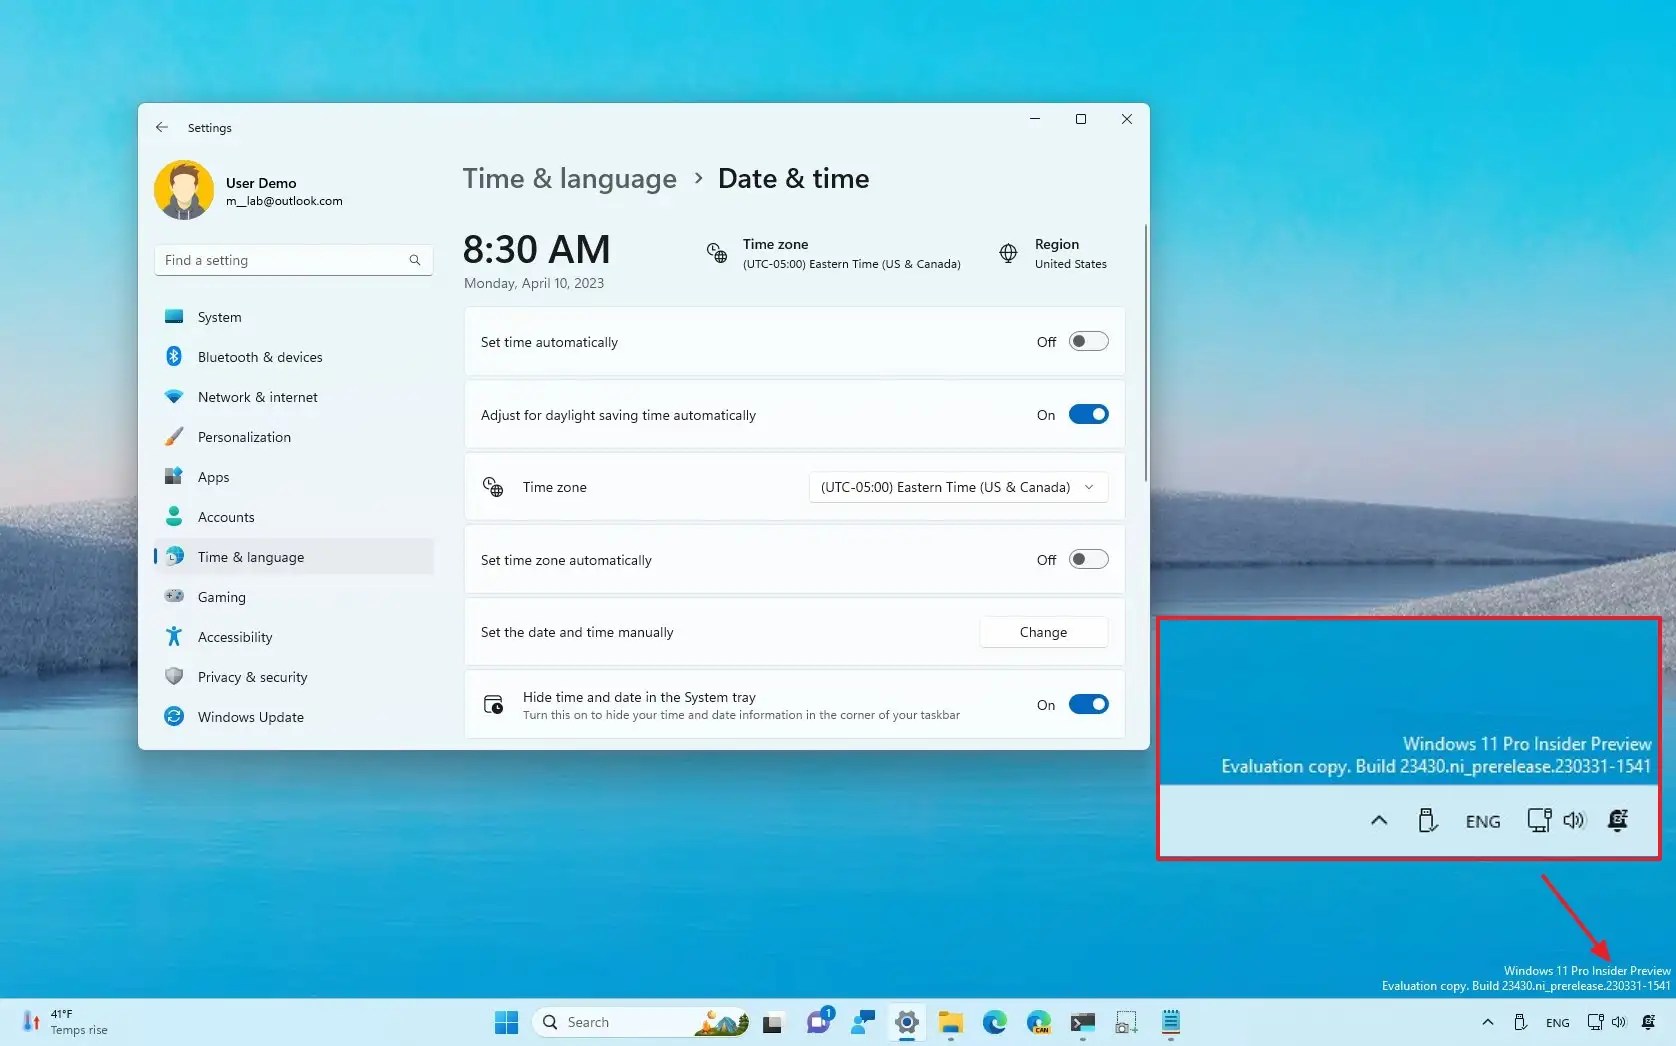This screenshot has width=1676, height=1046.
Task: Open the weather widget showing 41°F
Action: pyautogui.click(x=62, y=1022)
